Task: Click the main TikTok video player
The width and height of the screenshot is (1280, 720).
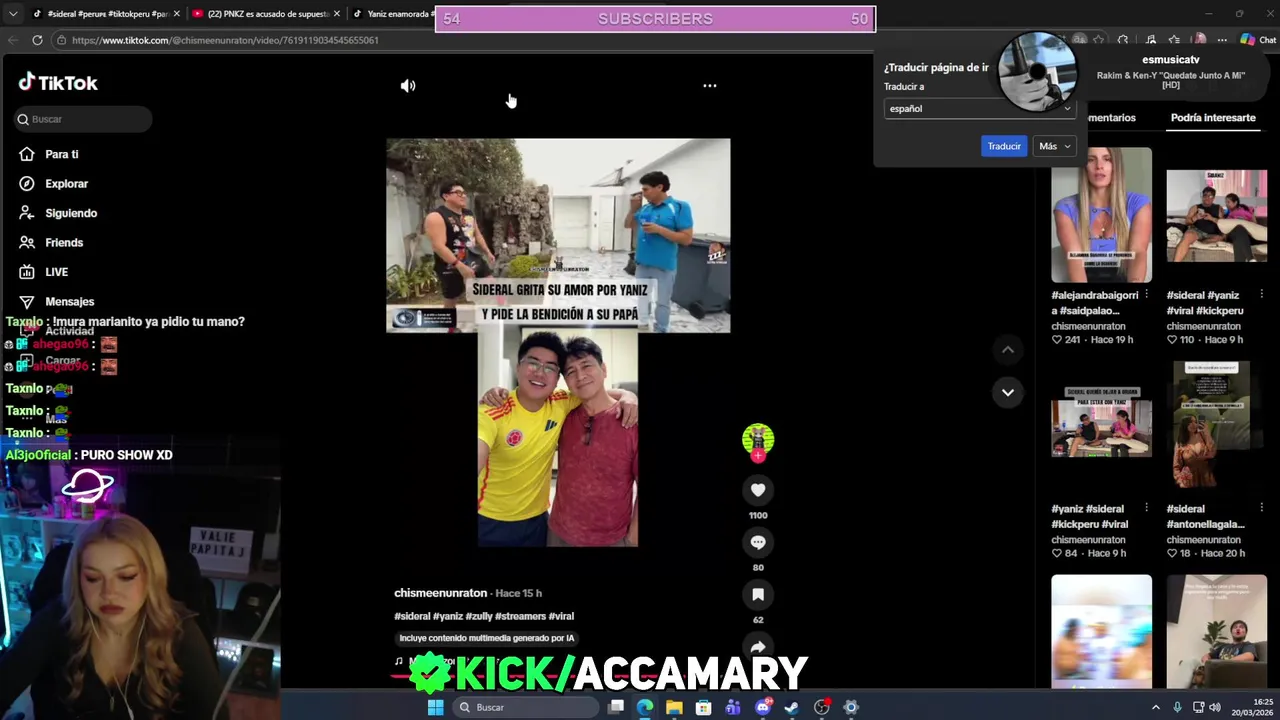Action: [x=558, y=342]
